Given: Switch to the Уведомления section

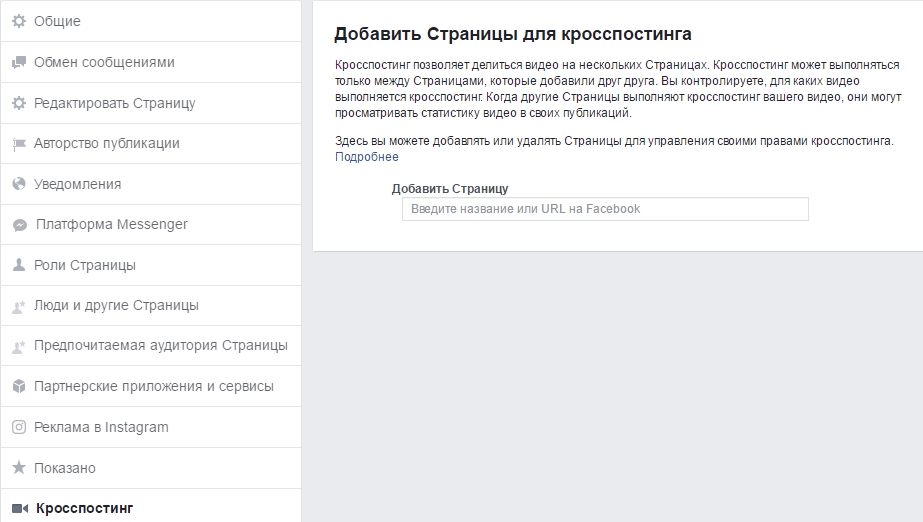Looking at the screenshot, I should tap(77, 184).
